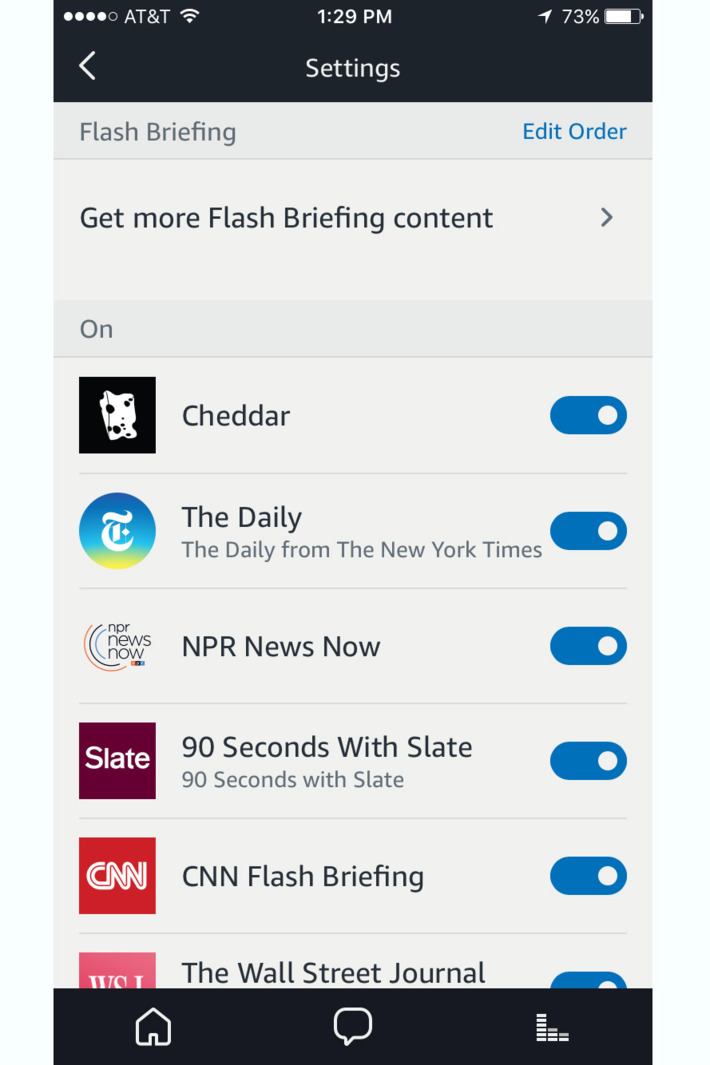Screen dimensions: 710x1065
Task: Tap the CNN Flash Briefing label
Action: [x=302, y=876]
